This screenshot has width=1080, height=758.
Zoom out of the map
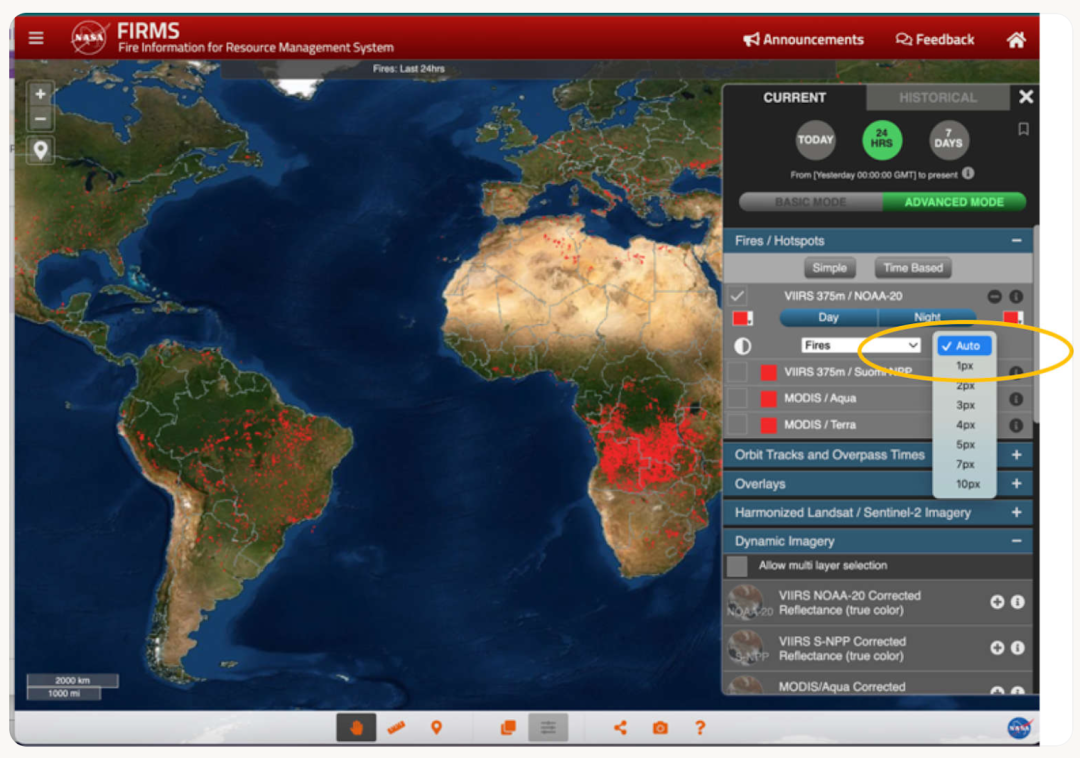pyautogui.click(x=41, y=119)
